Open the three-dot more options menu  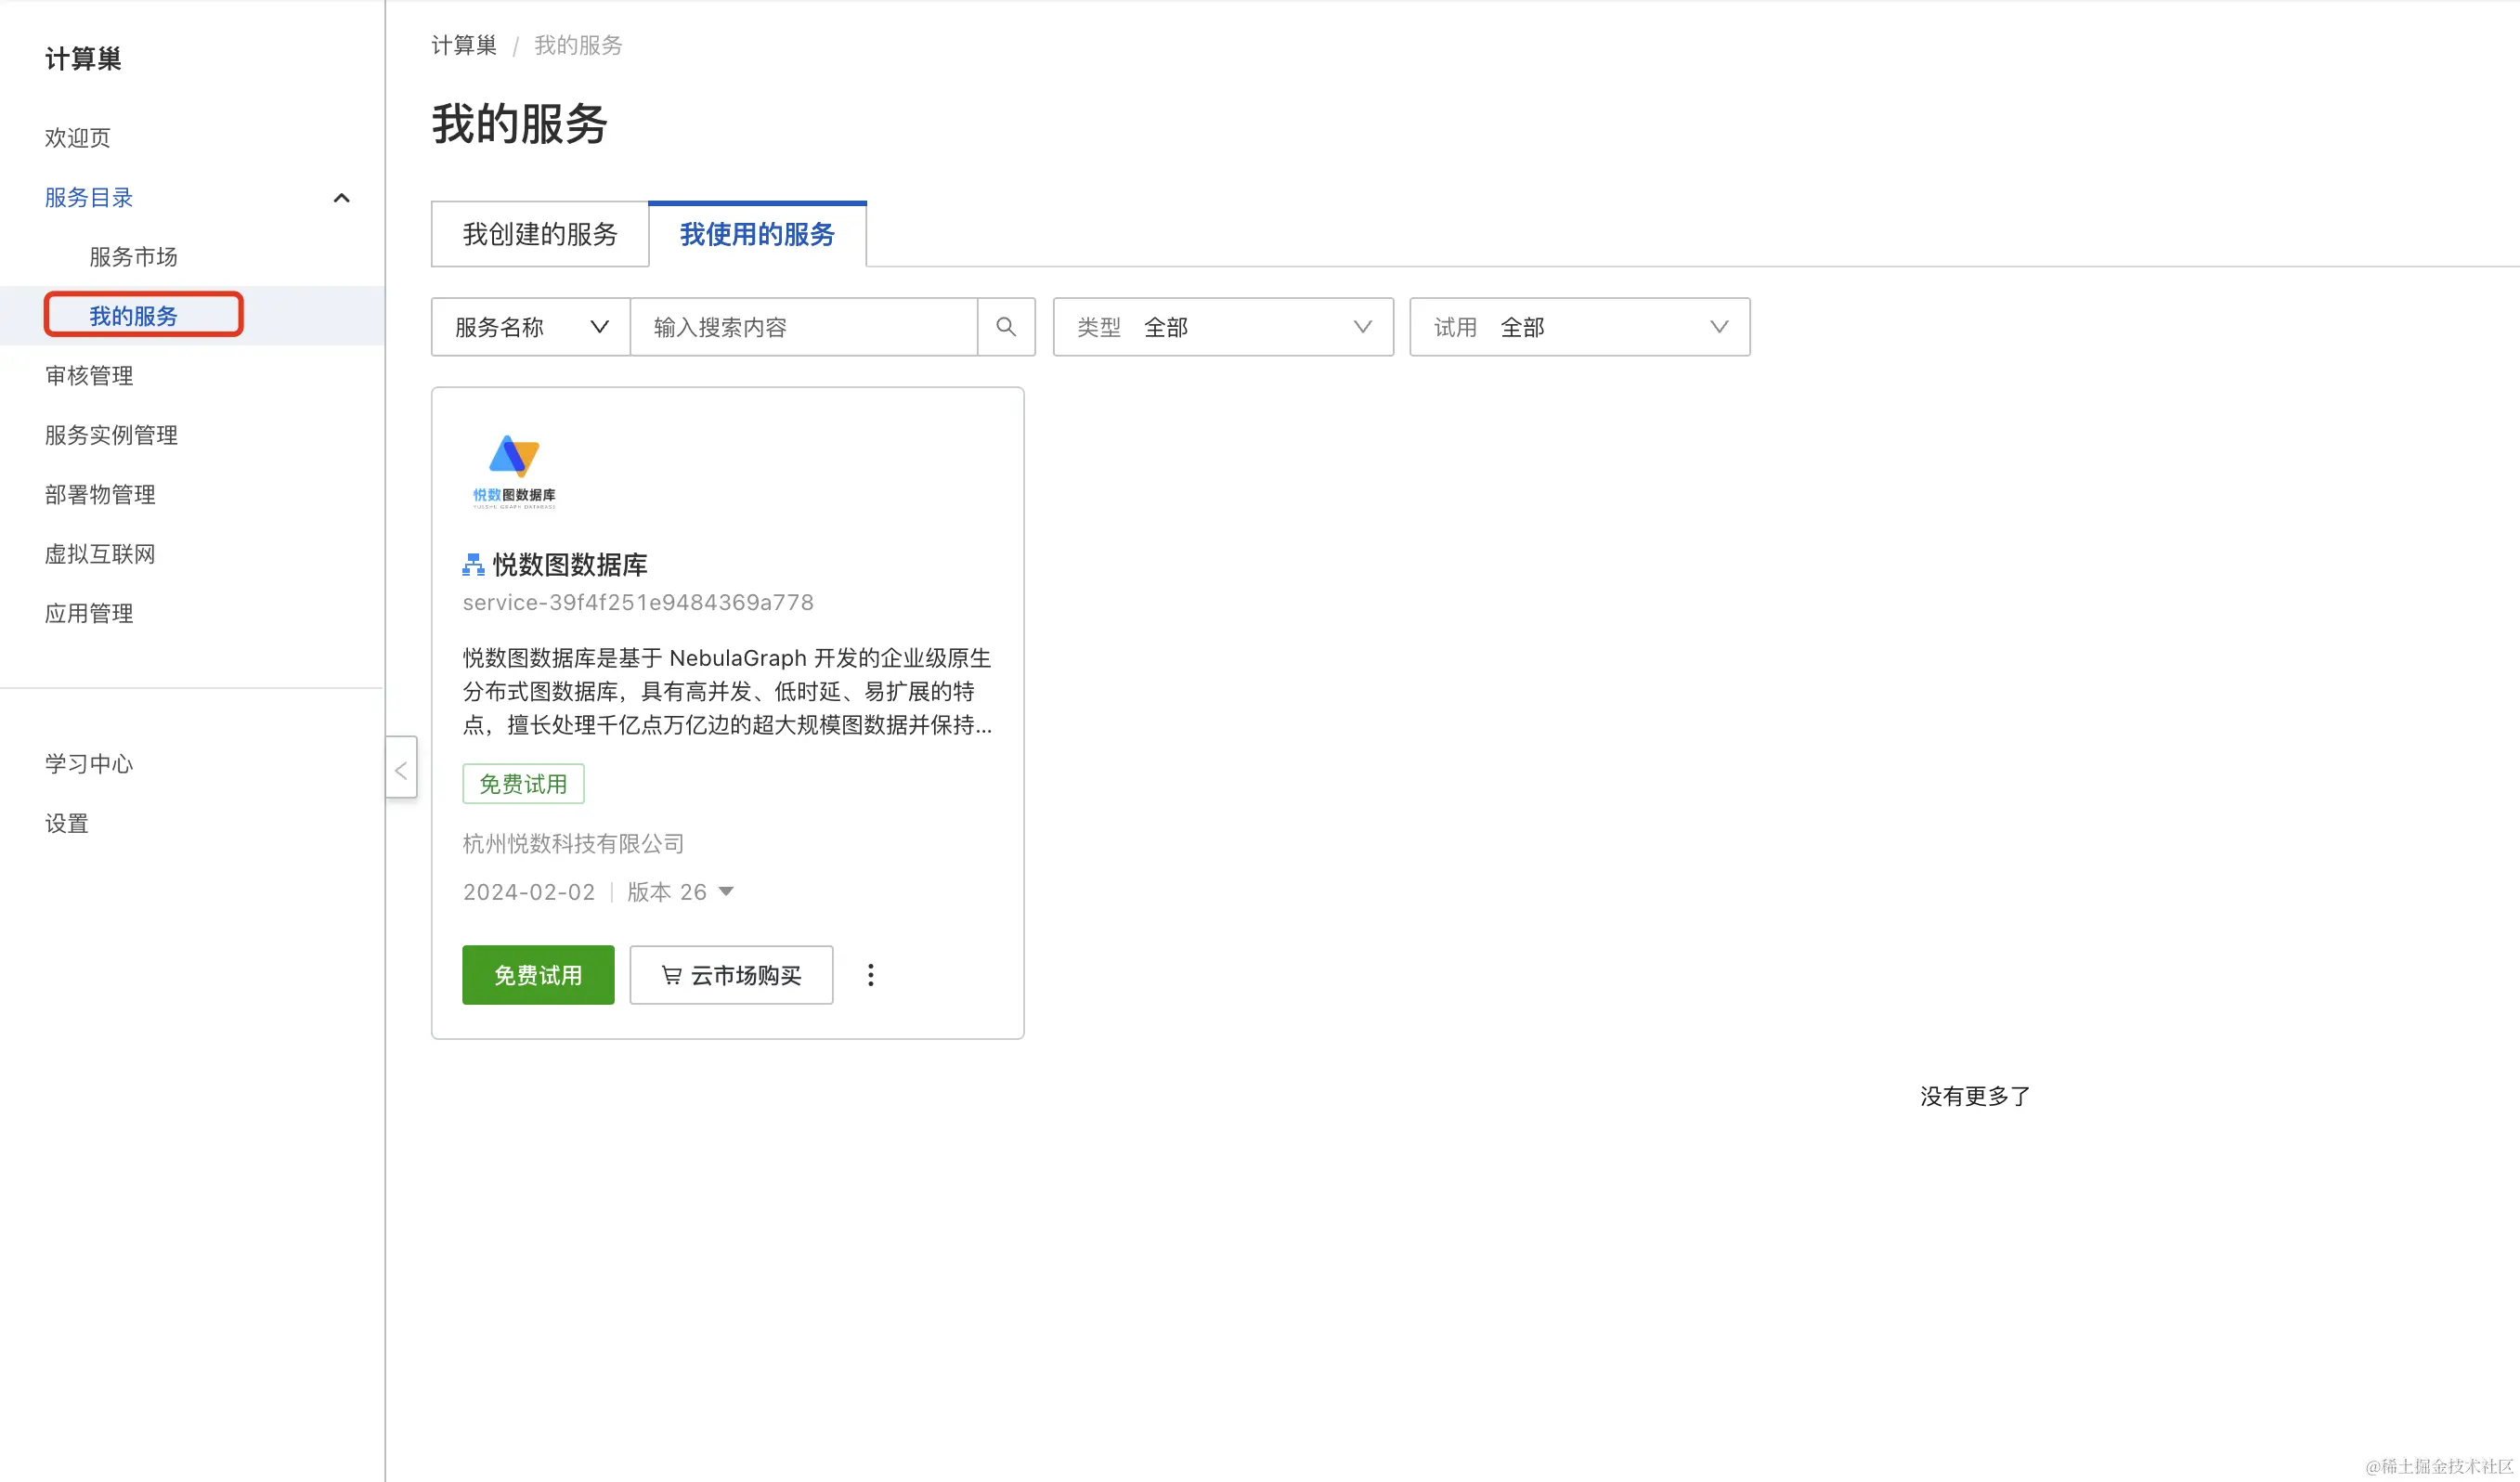[x=870, y=975]
